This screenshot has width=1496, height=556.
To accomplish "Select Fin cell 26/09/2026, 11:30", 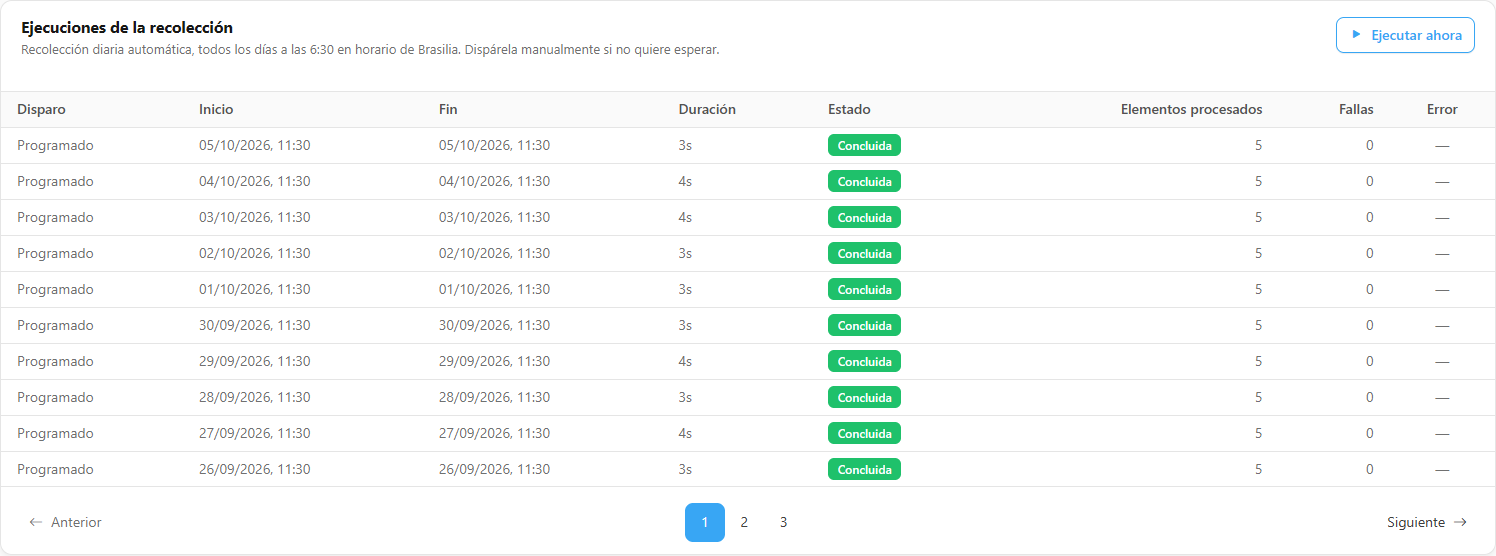I will [494, 469].
